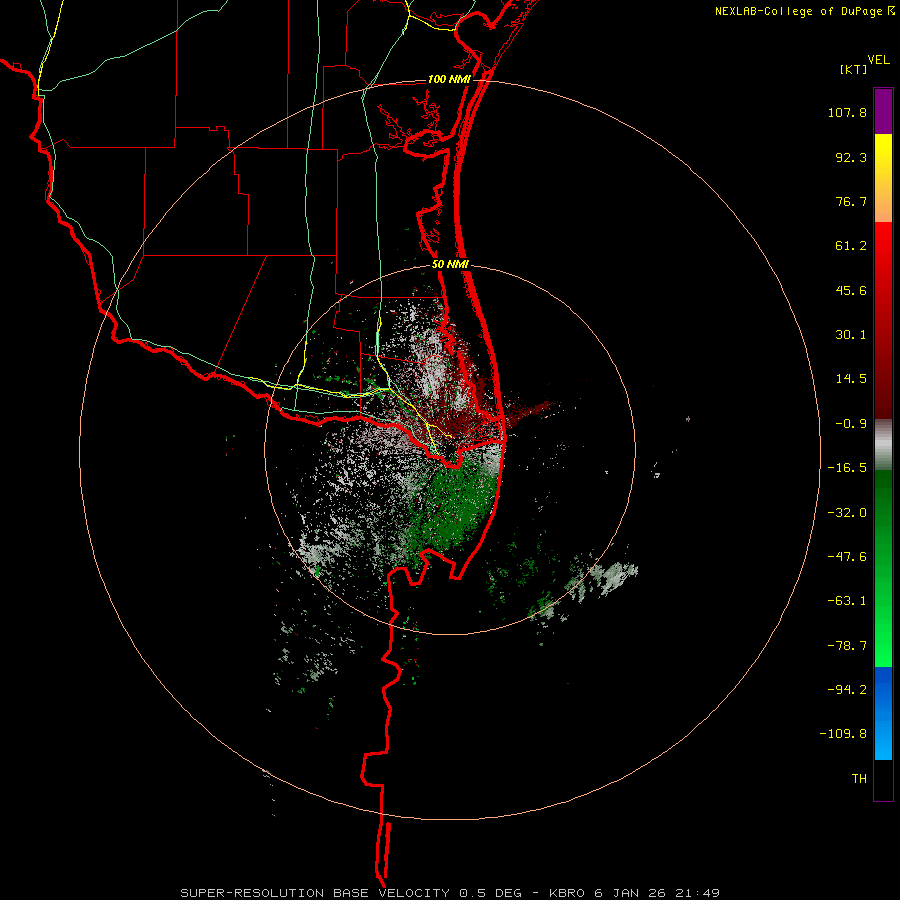Select the 14.5 legend value
This screenshot has height=900, width=900.
pyautogui.click(x=851, y=379)
